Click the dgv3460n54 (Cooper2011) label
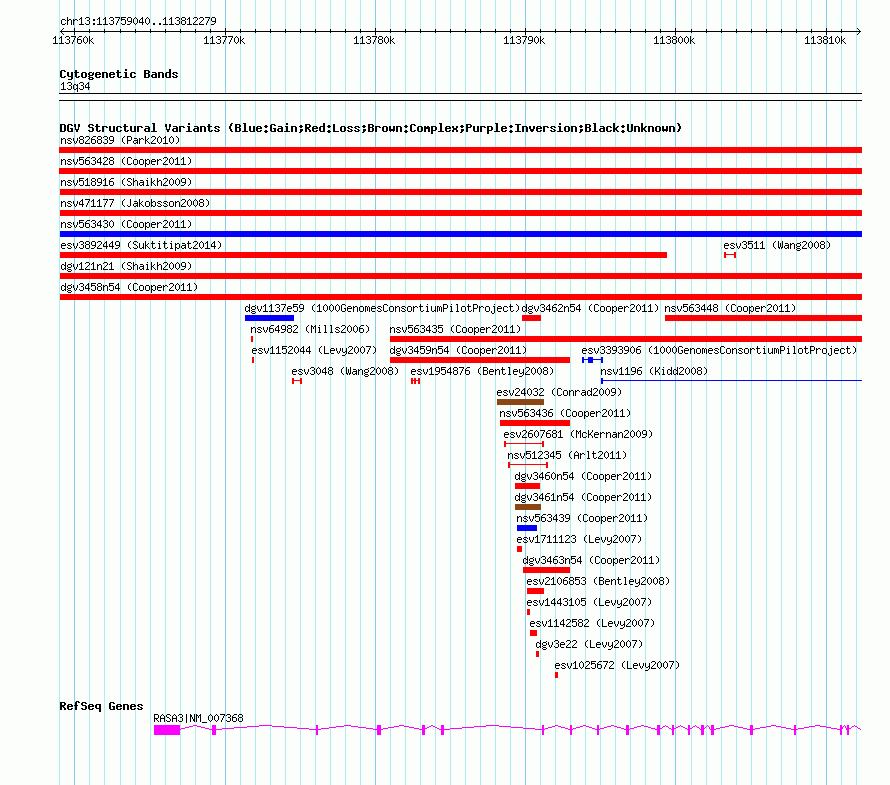Screen dimensions: 890x785 tap(583, 476)
